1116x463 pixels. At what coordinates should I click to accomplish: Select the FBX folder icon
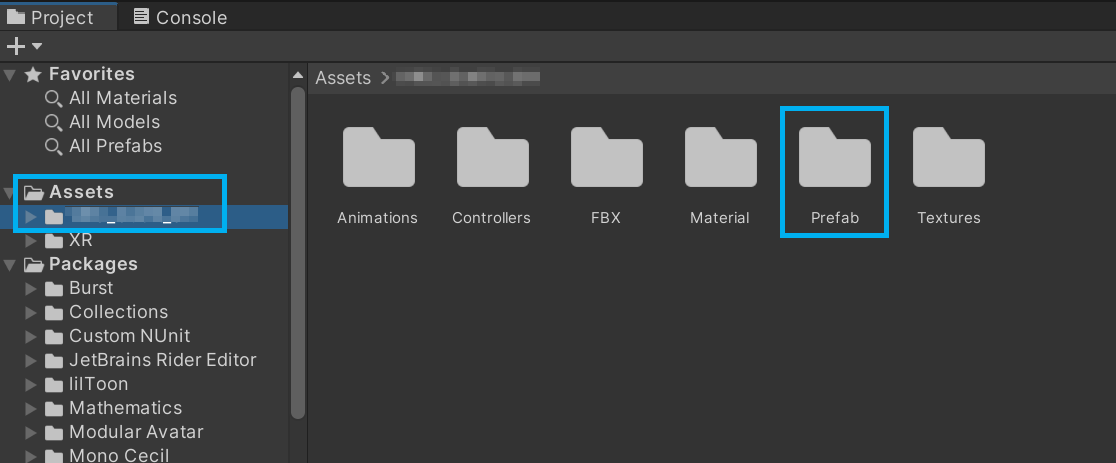point(606,157)
